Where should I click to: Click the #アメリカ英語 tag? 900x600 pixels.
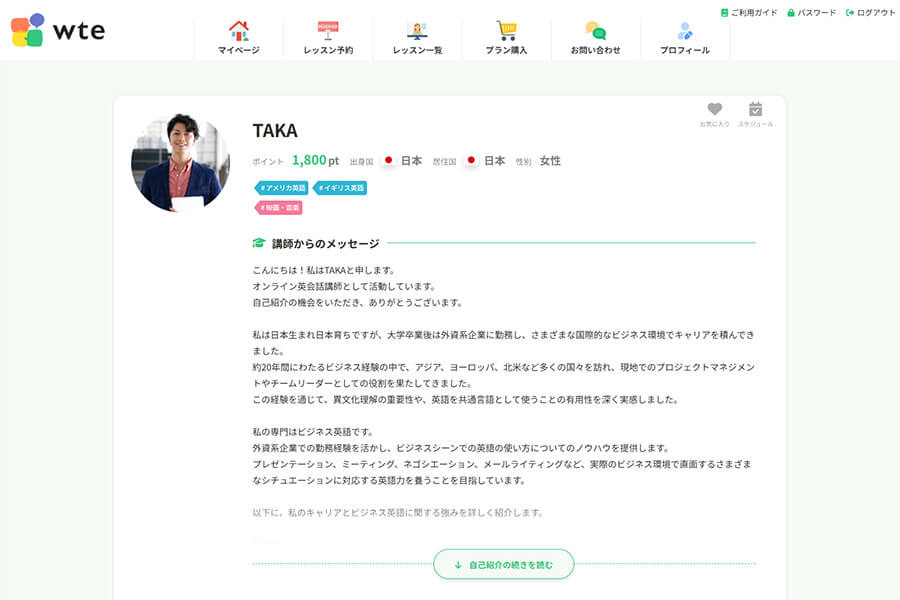[x=280, y=187]
